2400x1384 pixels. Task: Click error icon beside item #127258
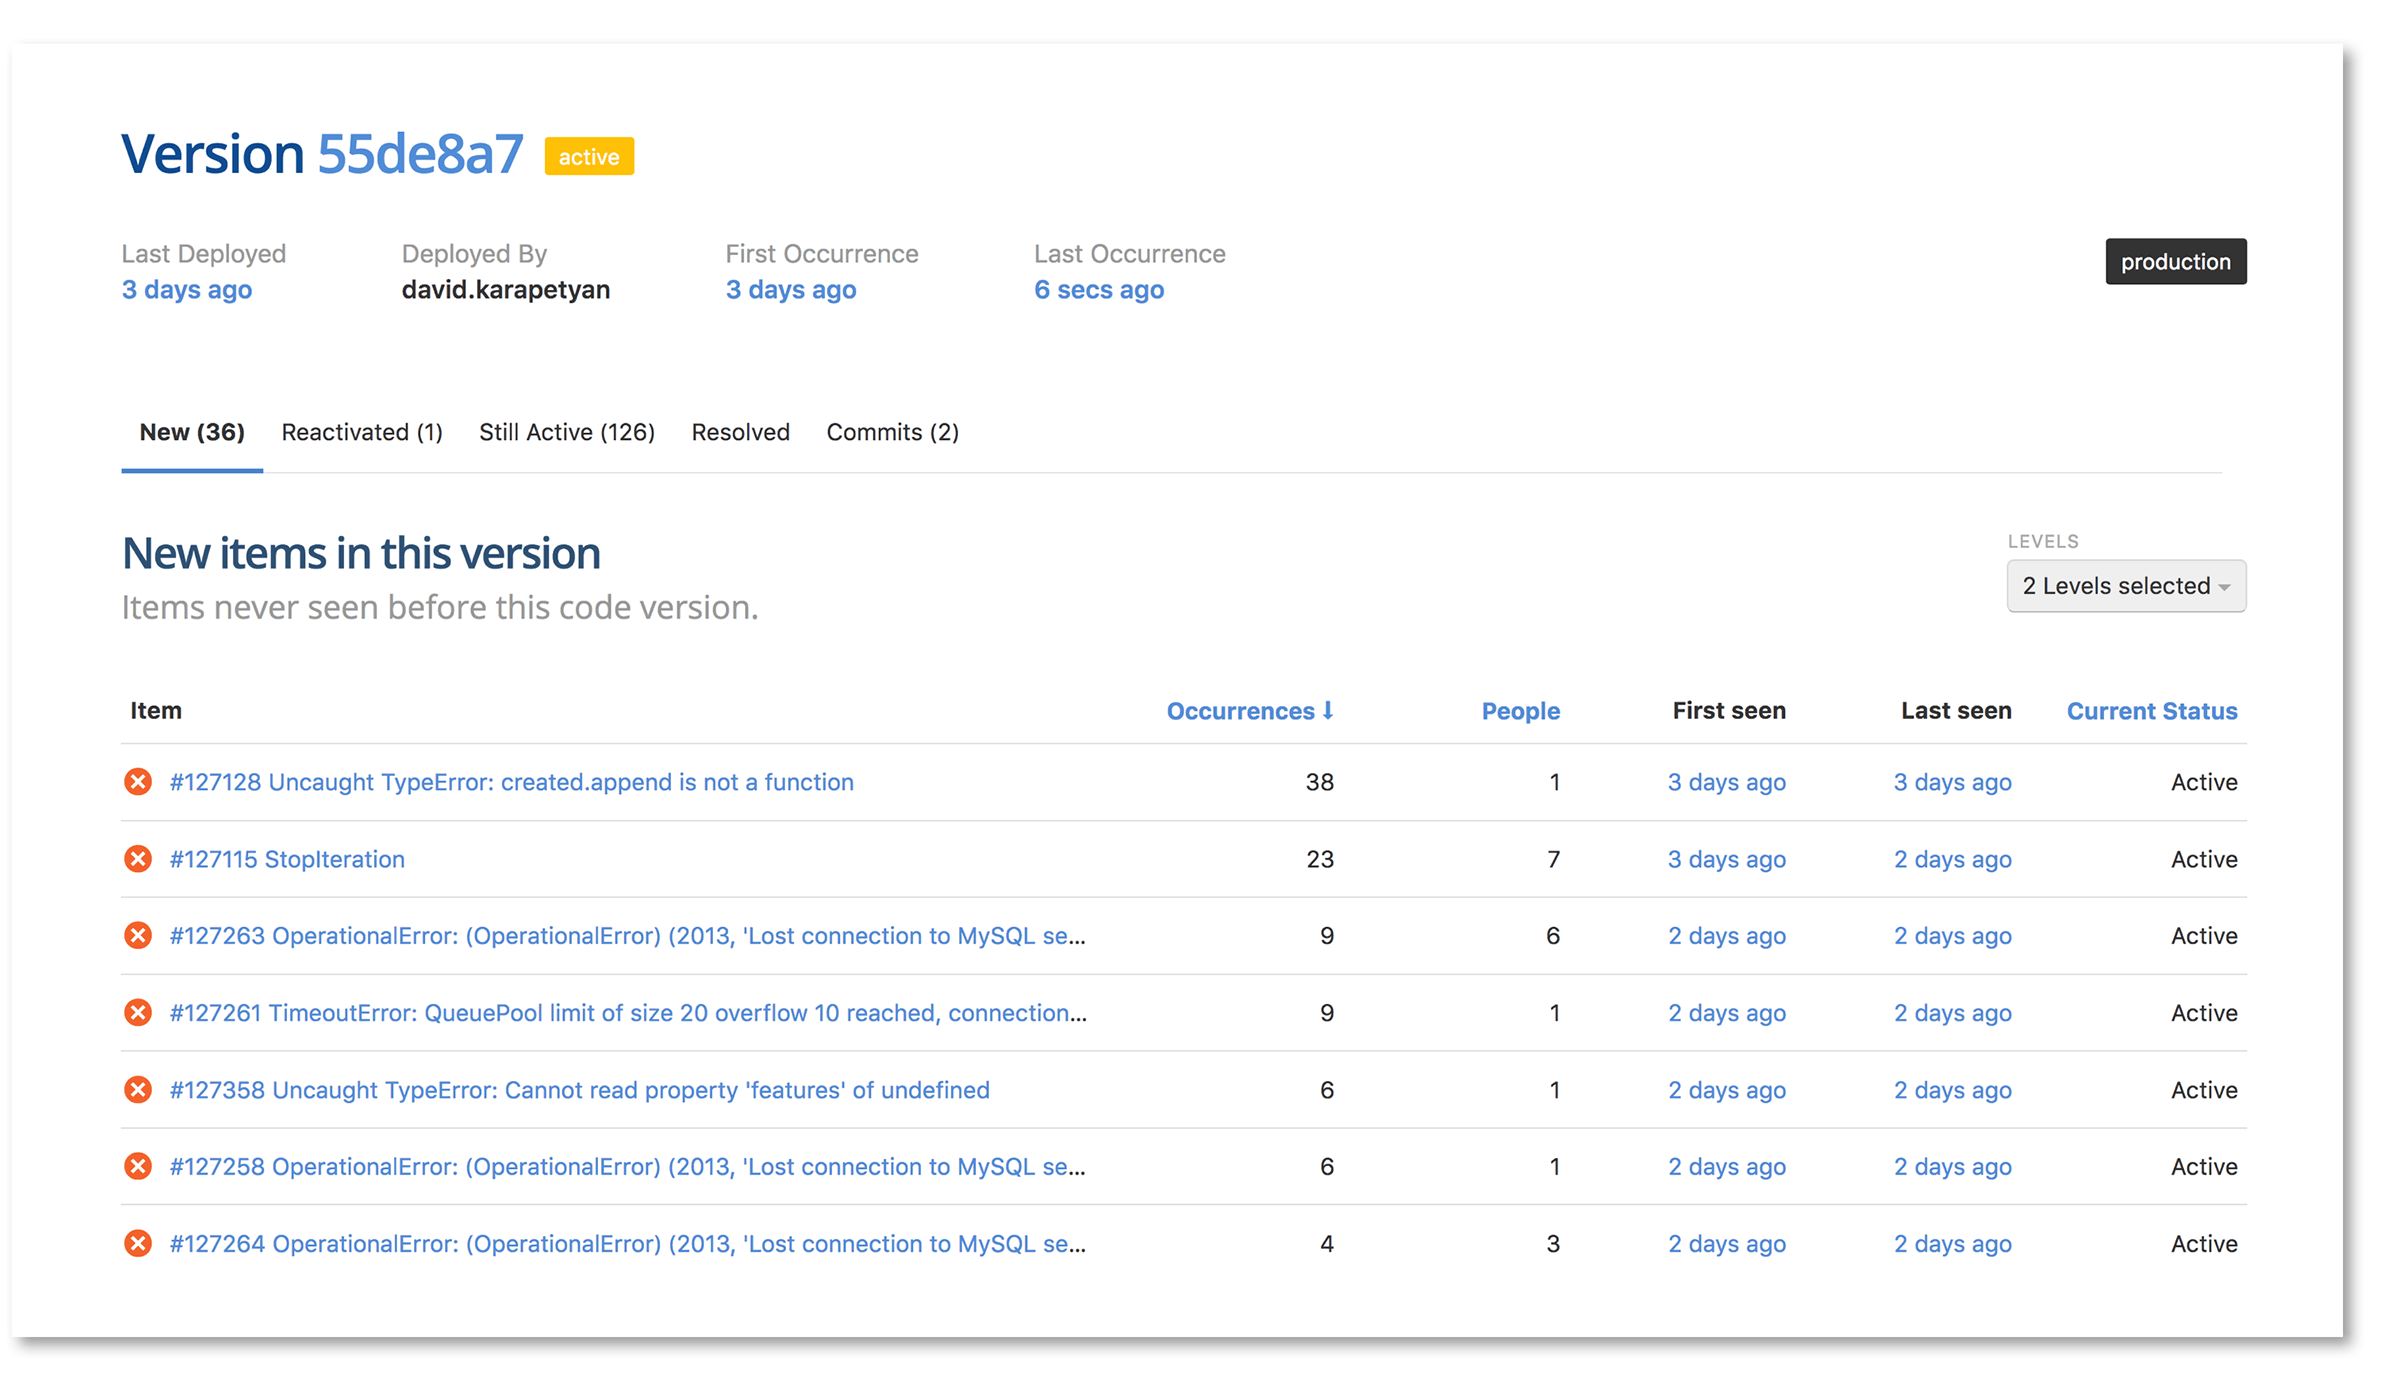coord(138,1167)
